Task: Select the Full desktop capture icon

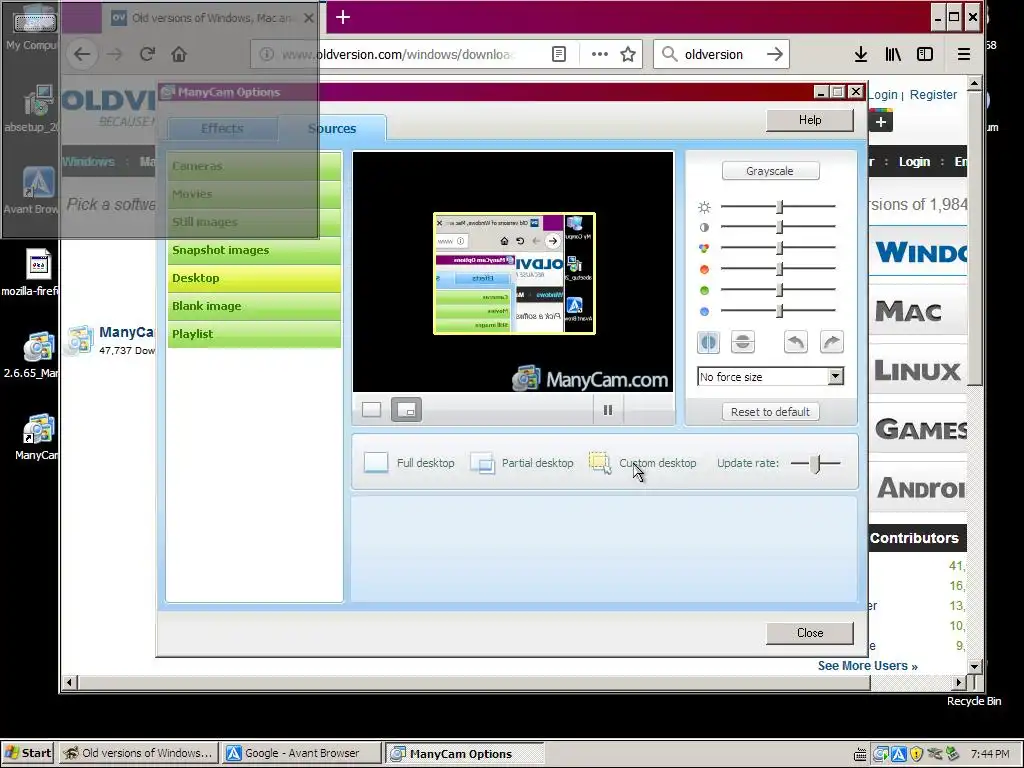Action: coord(376,462)
